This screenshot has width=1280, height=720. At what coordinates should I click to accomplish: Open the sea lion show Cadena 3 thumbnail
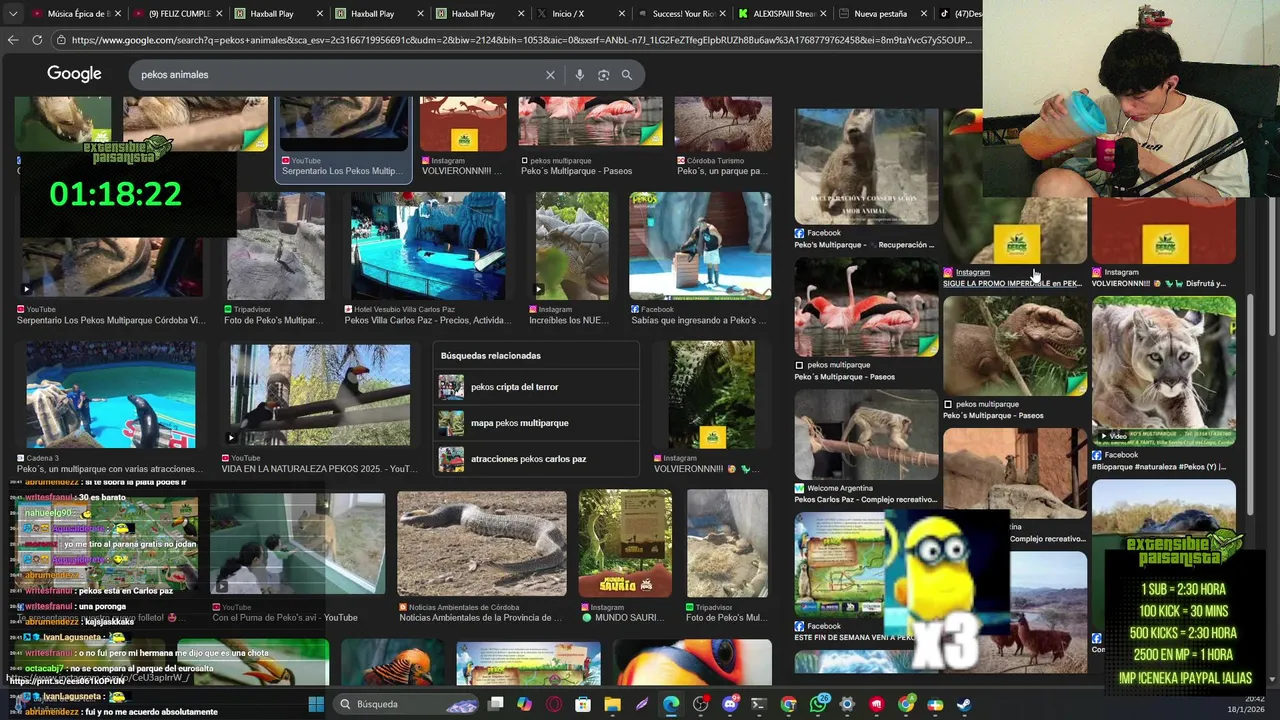(111, 395)
